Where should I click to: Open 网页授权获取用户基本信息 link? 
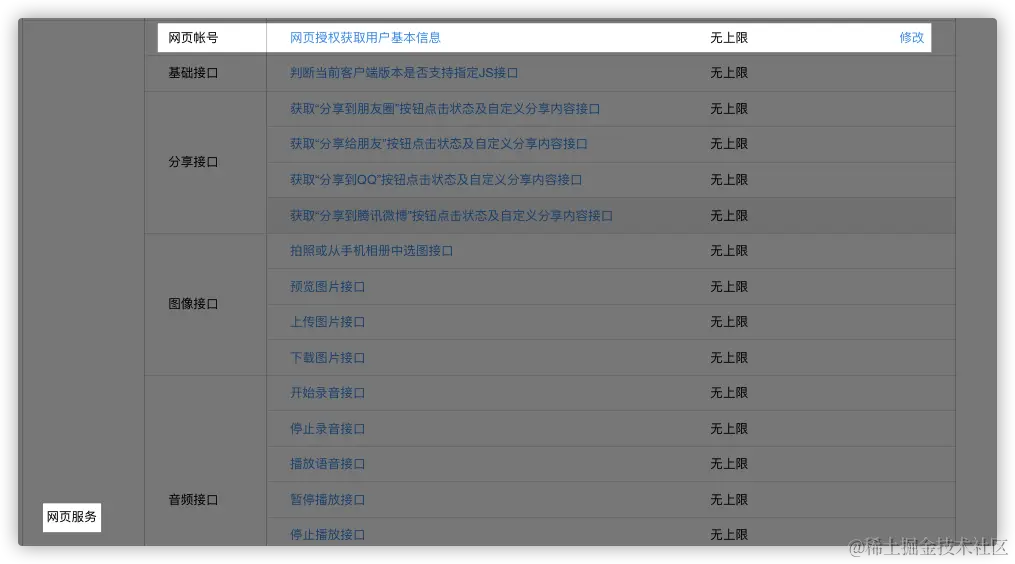365,38
